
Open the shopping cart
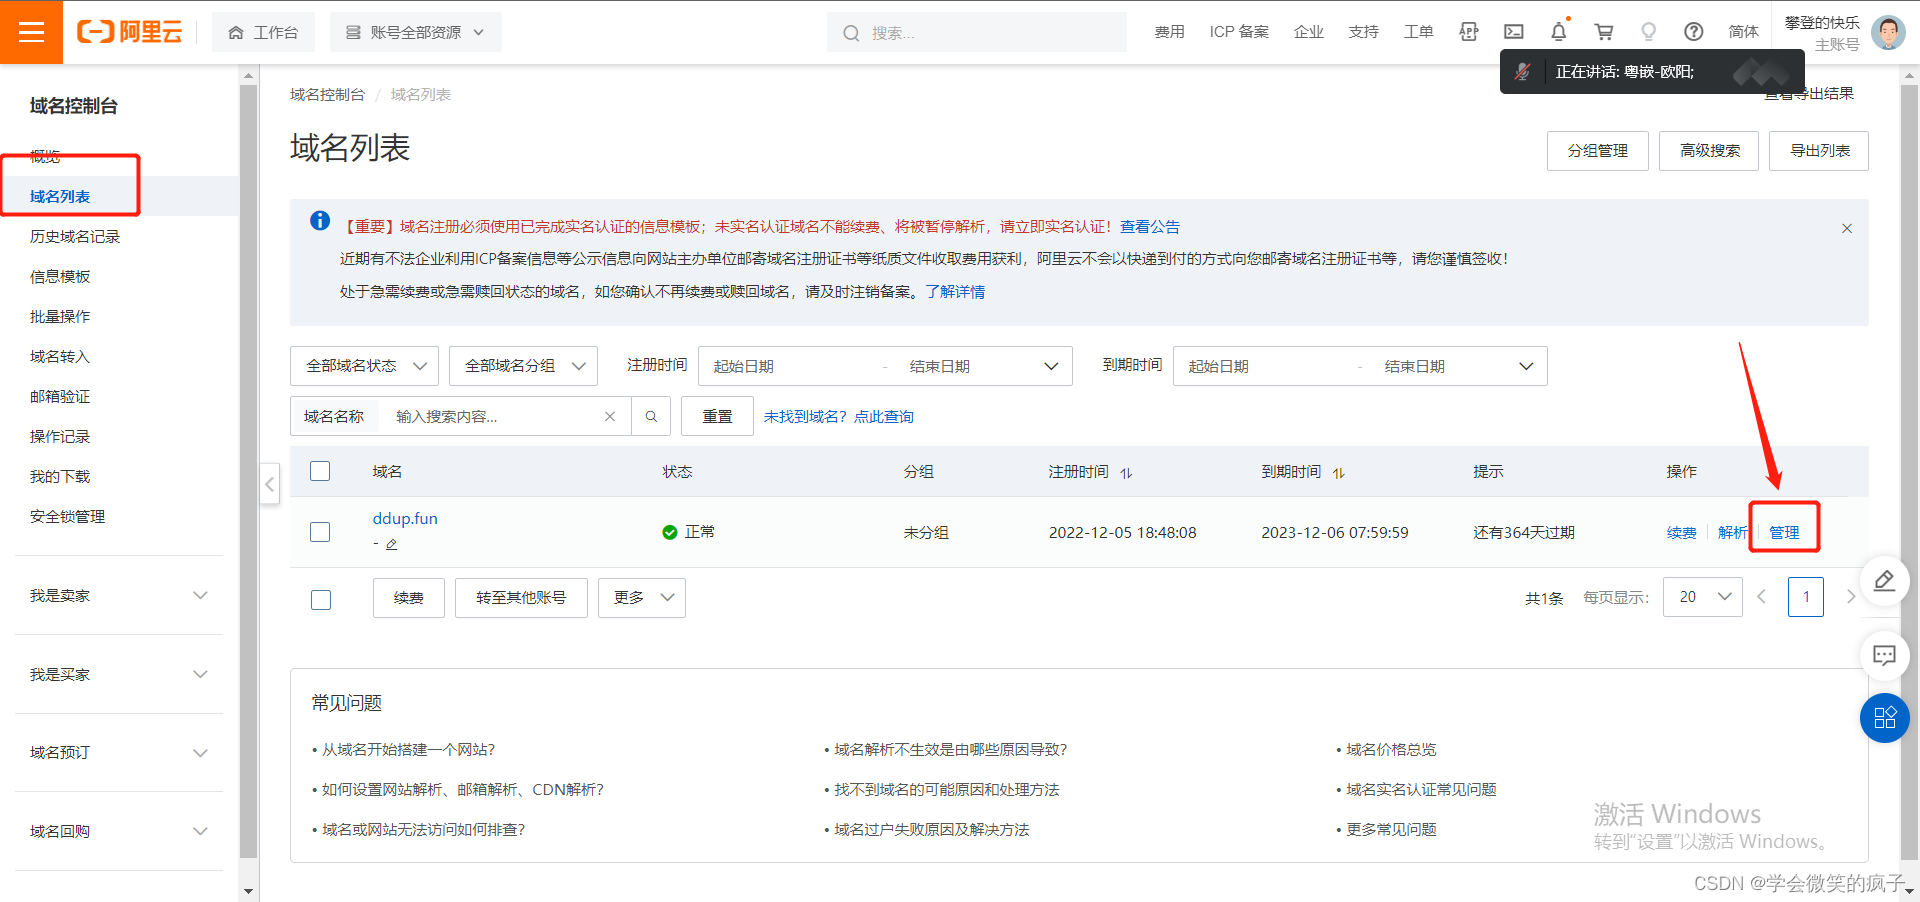[1604, 32]
